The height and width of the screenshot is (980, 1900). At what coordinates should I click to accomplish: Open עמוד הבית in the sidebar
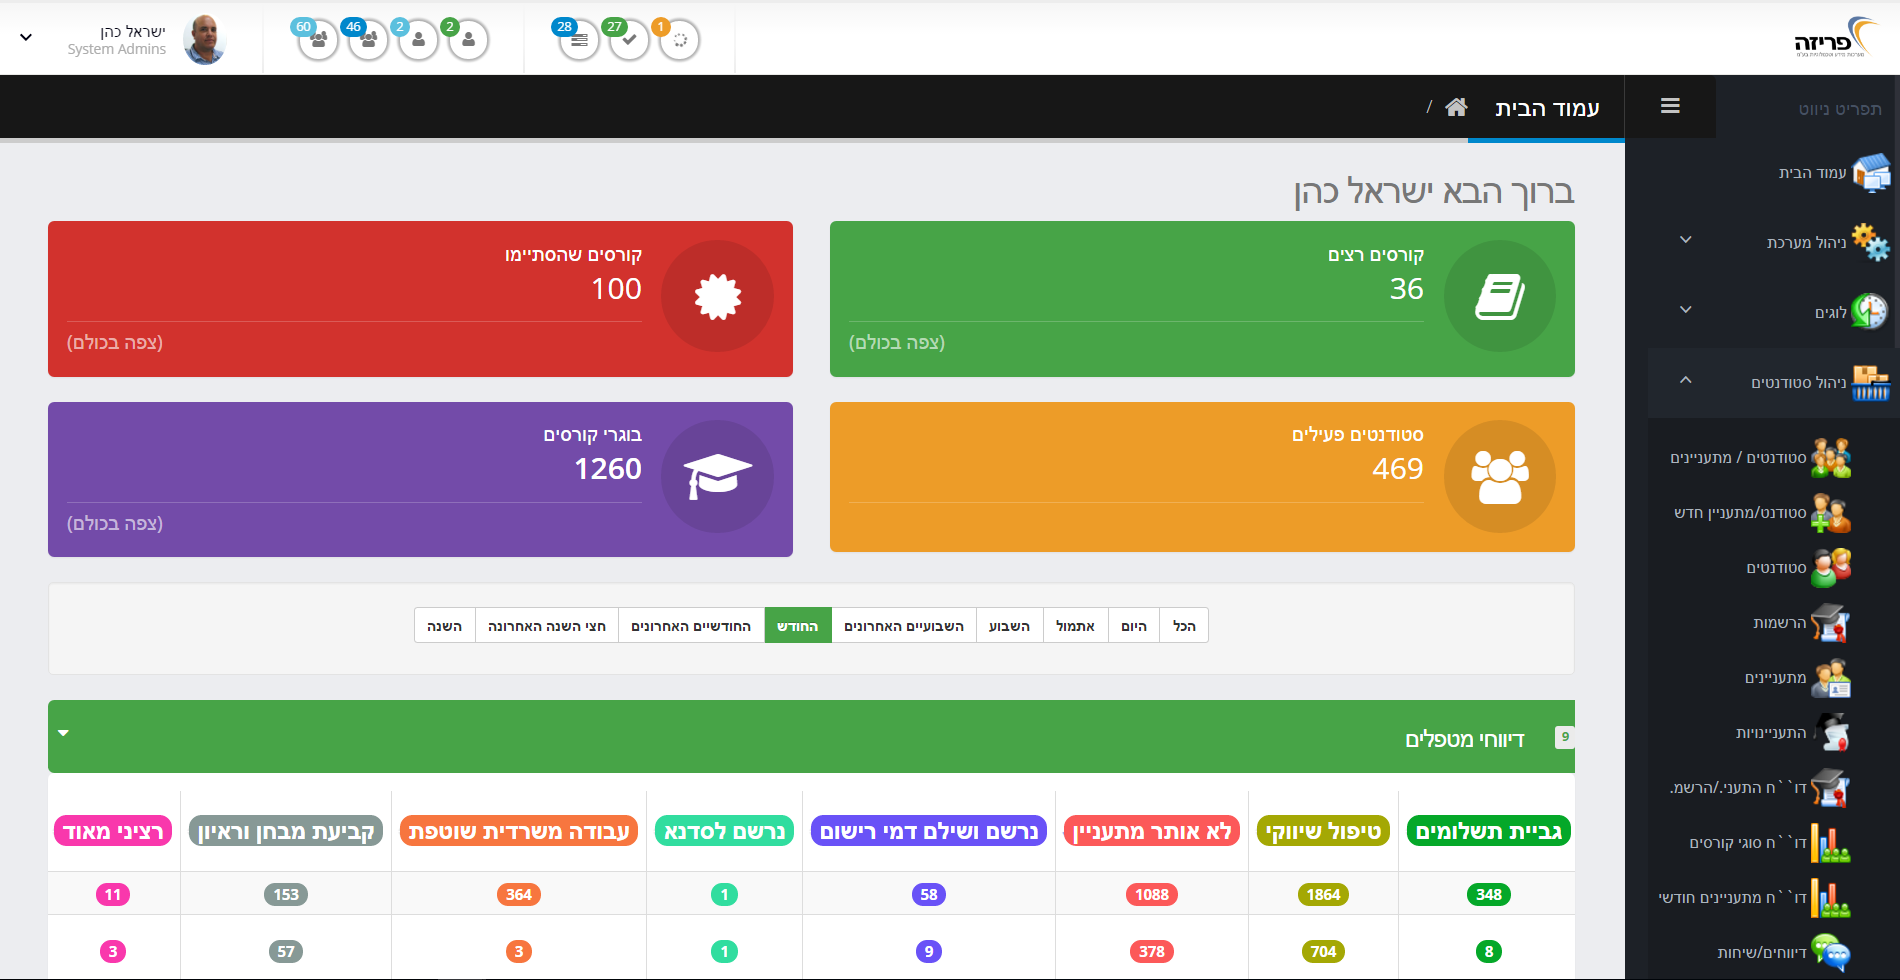pos(1812,173)
